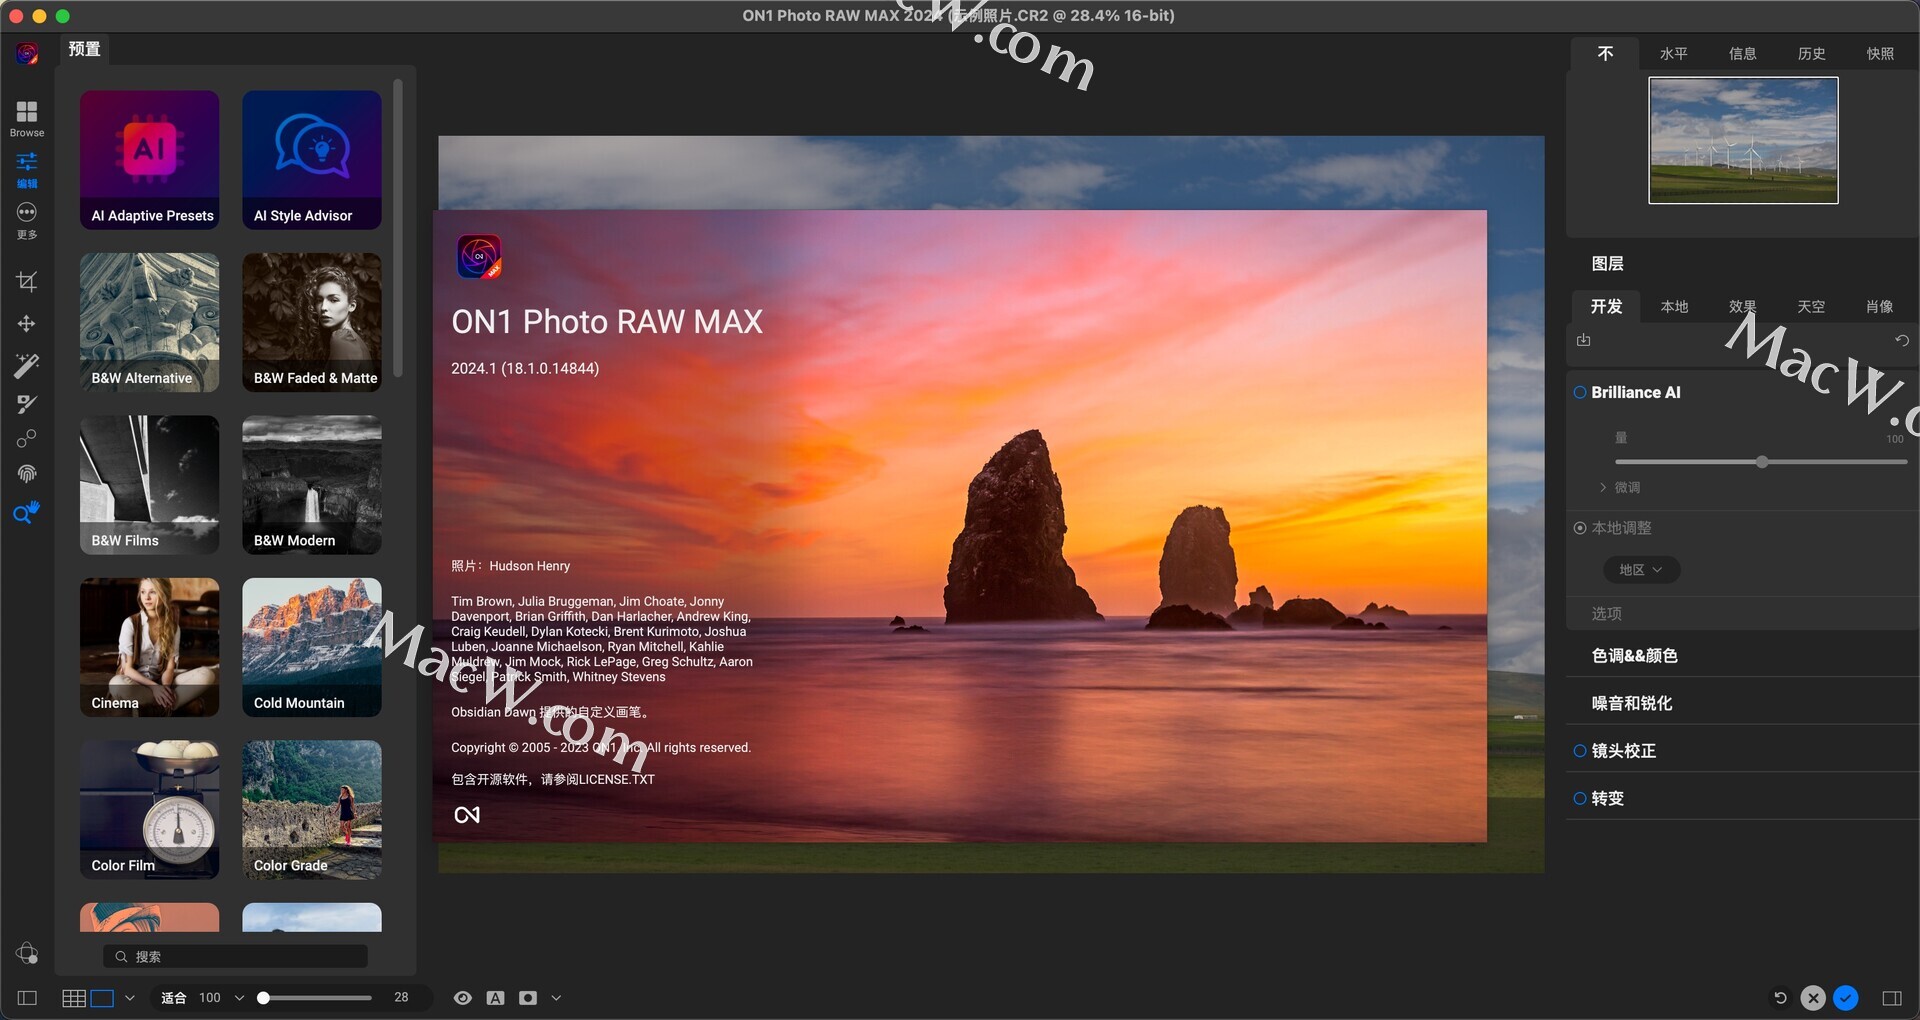The height and width of the screenshot is (1020, 1920).
Task: Toggle mask view icon in bottom bar
Action: point(528,998)
